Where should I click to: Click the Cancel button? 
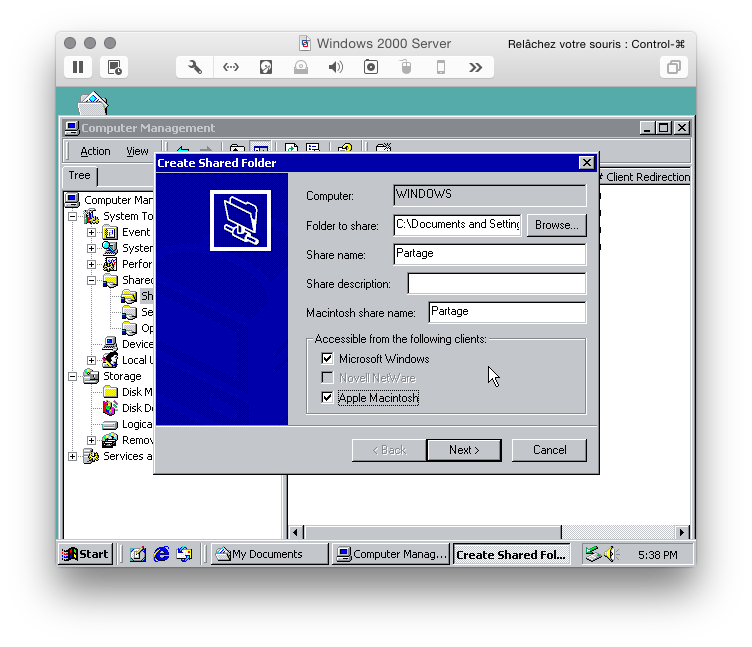pos(549,450)
